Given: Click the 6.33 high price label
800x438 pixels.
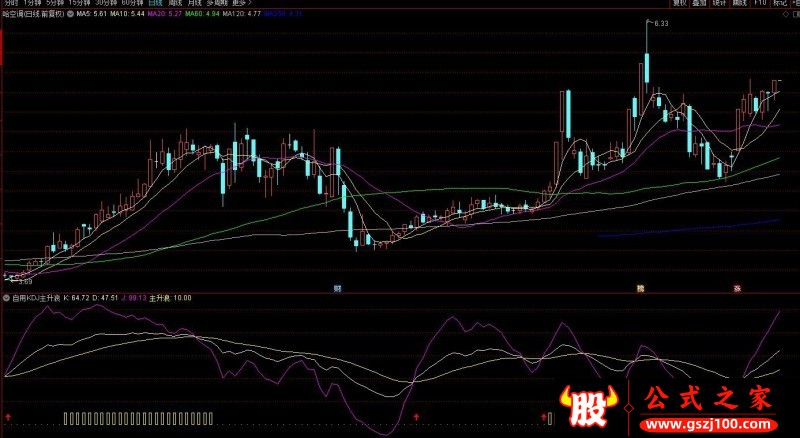Looking at the screenshot, I should pos(661,23).
